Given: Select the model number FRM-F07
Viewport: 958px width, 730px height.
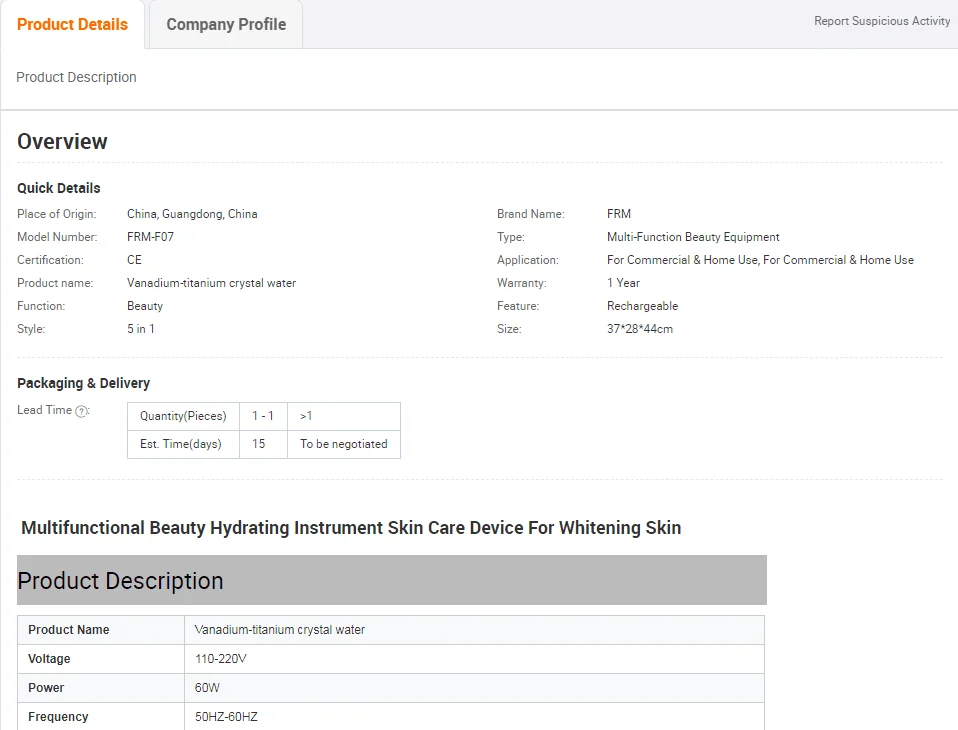Looking at the screenshot, I should [150, 236].
